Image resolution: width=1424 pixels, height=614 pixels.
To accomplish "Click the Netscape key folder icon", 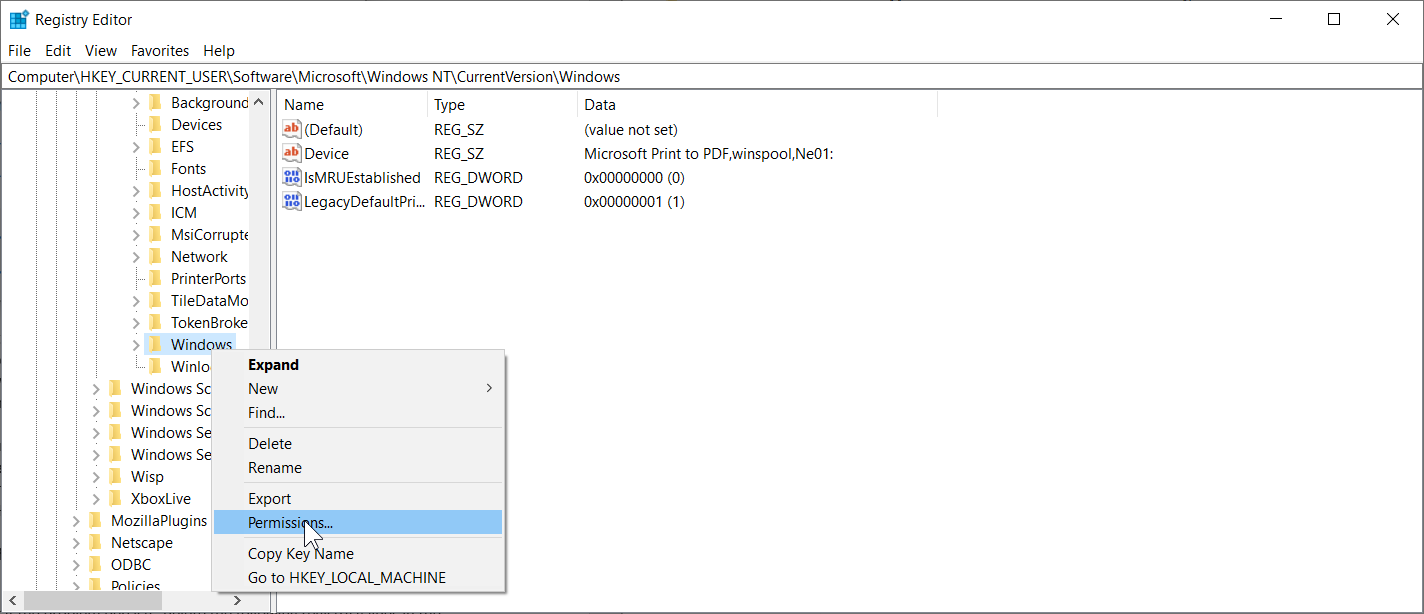I will point(95,543).
